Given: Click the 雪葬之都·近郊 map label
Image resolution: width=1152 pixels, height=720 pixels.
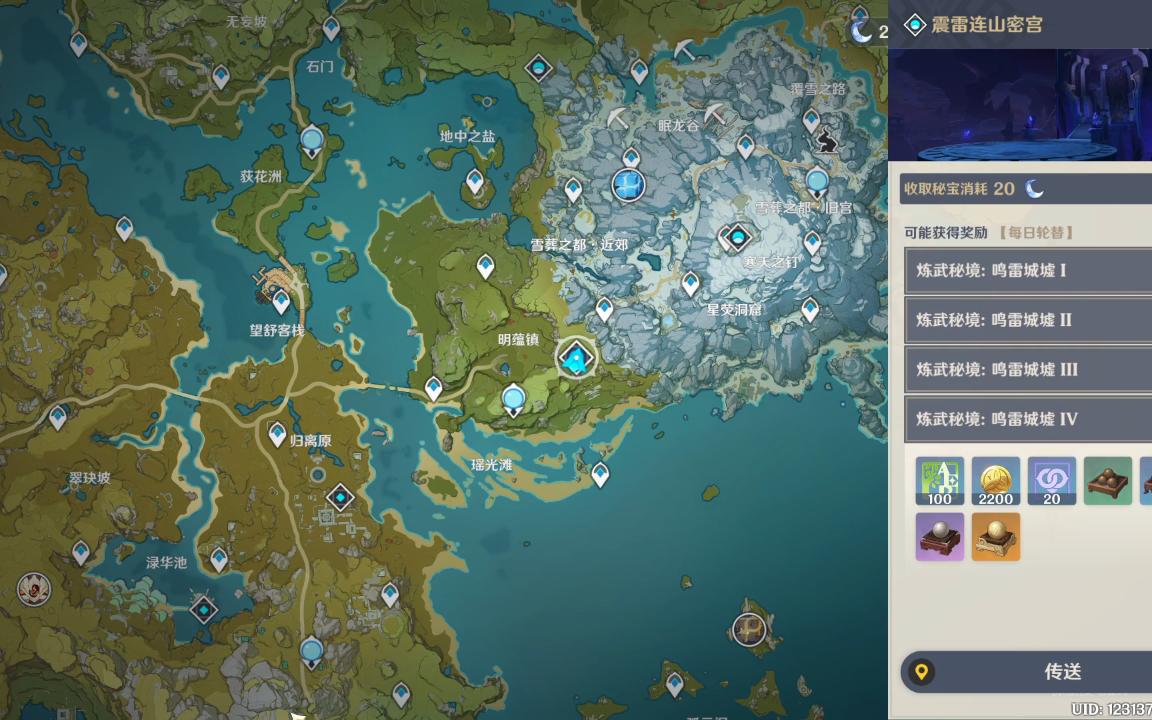Looking at the screenshot, I should click(579, 245).
